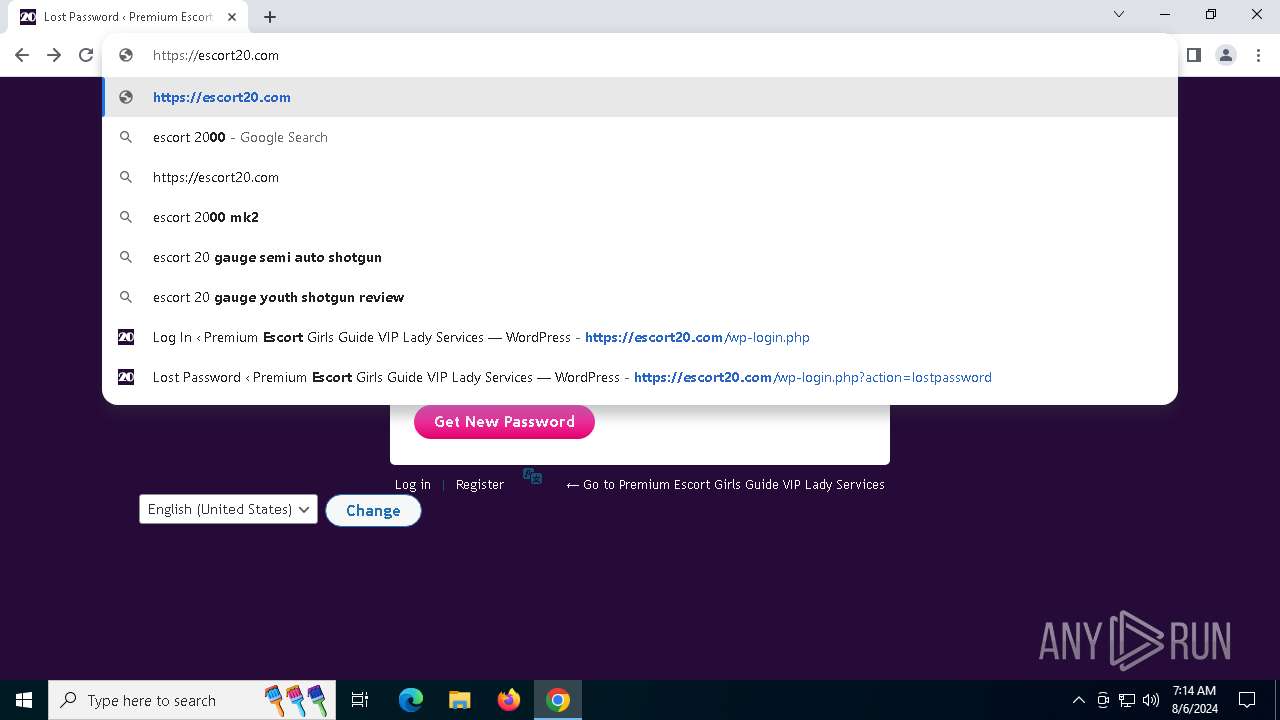Show hidden system tray icons

(1078, 700)
